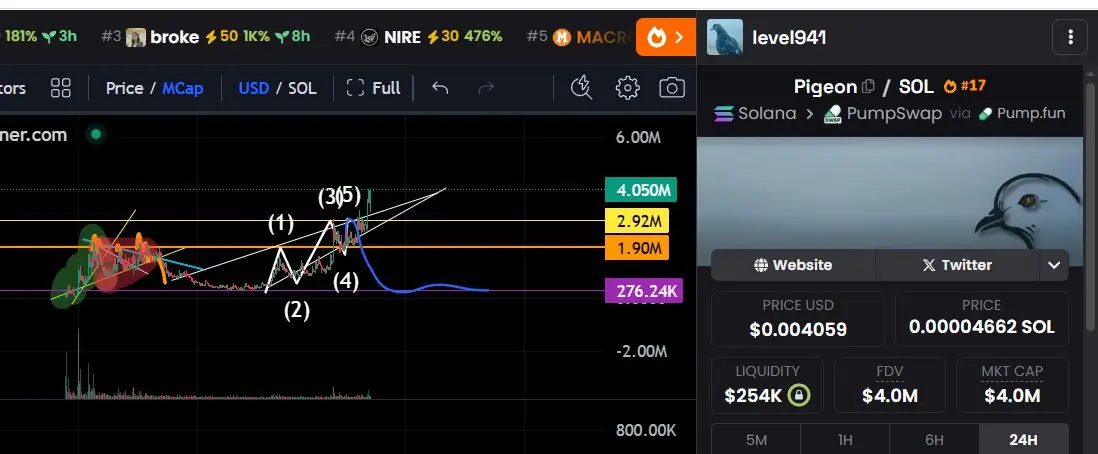
Task: Open trending token #3 broke
Action: coord(206,37)
